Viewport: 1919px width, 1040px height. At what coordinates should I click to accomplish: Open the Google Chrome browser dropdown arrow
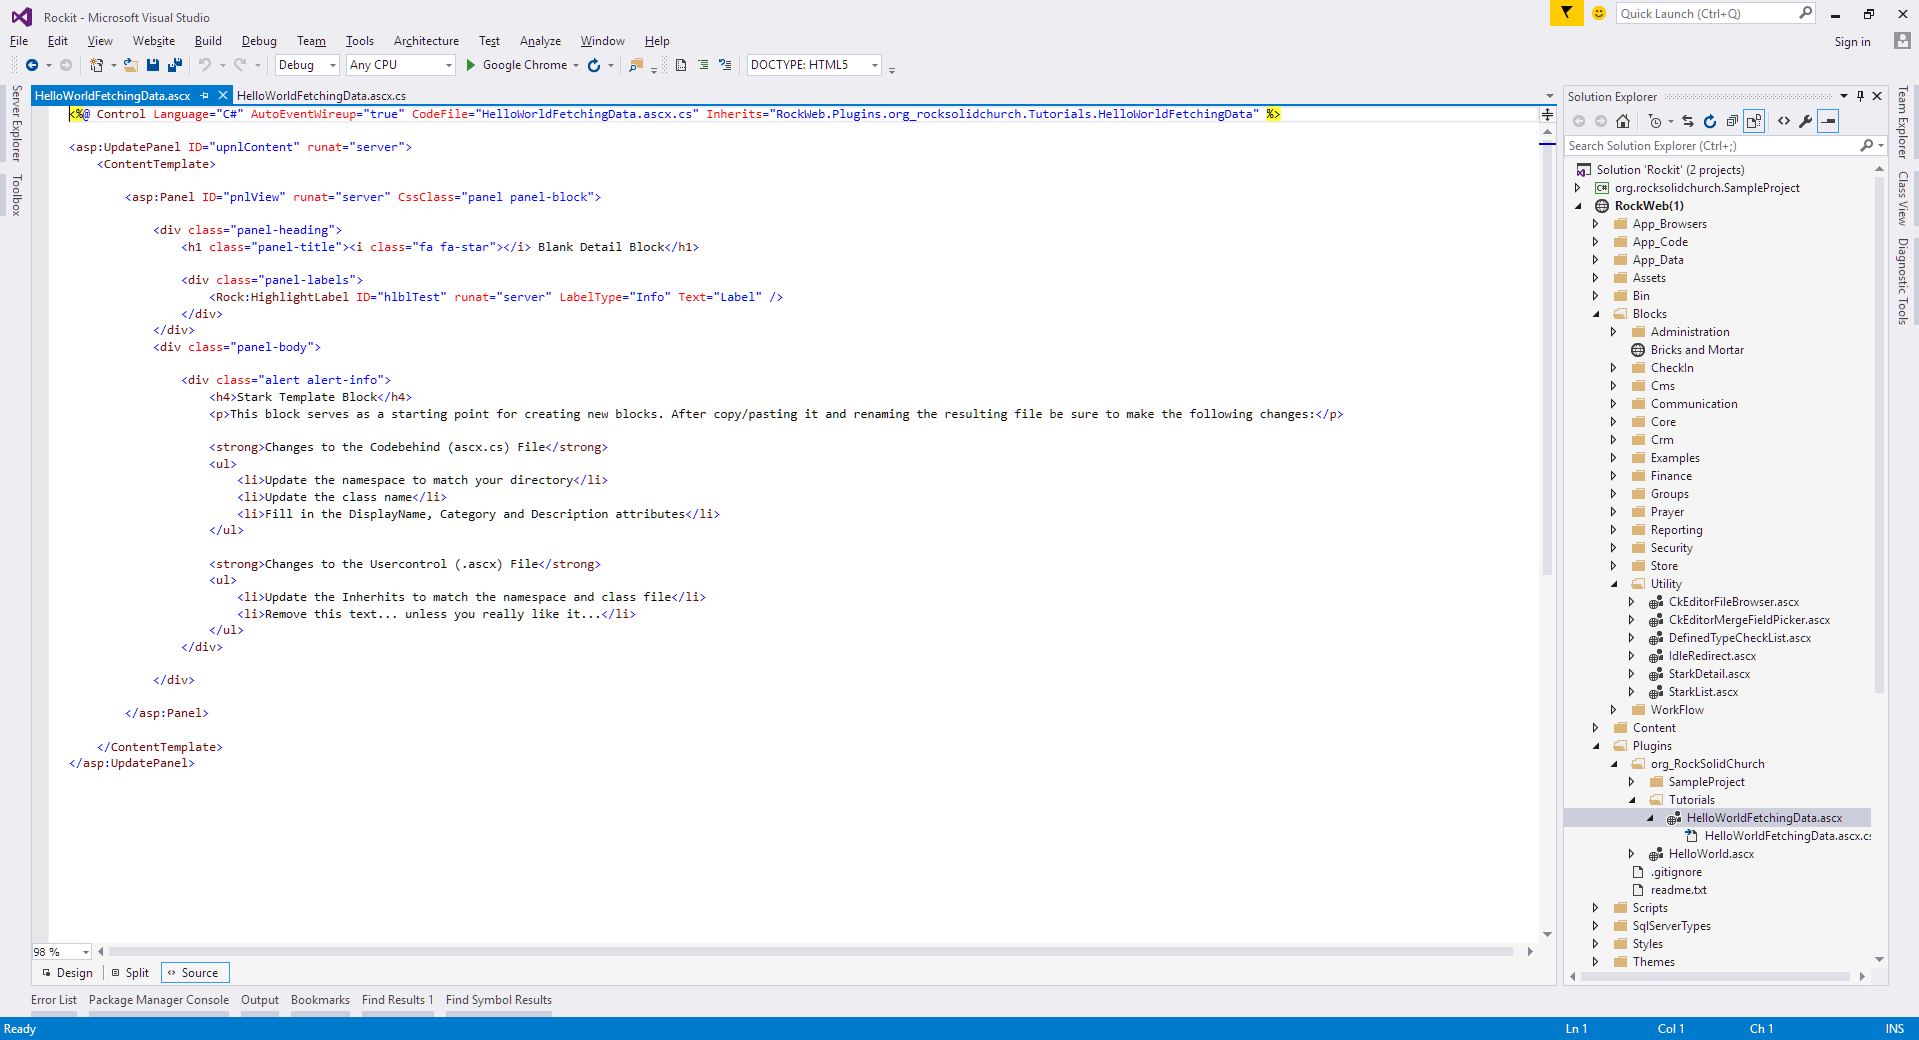tap(576, 65)
